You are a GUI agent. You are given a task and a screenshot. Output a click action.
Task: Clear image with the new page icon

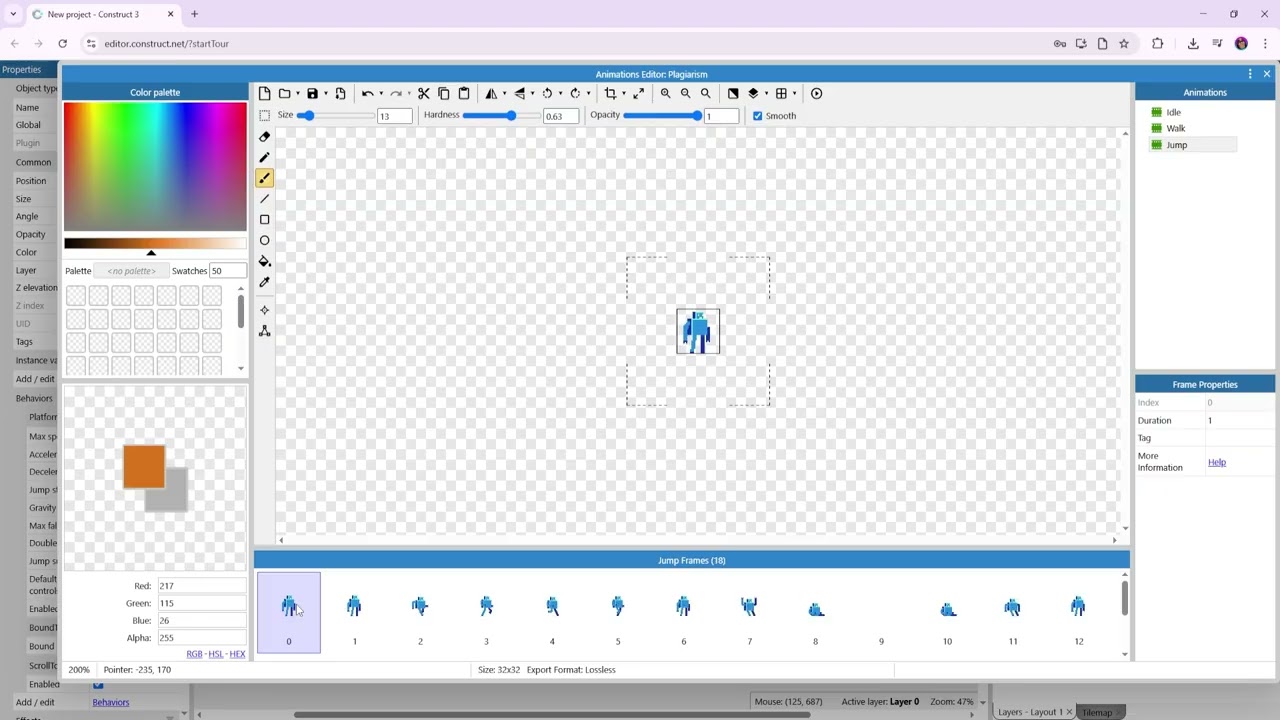pos(264,93)
